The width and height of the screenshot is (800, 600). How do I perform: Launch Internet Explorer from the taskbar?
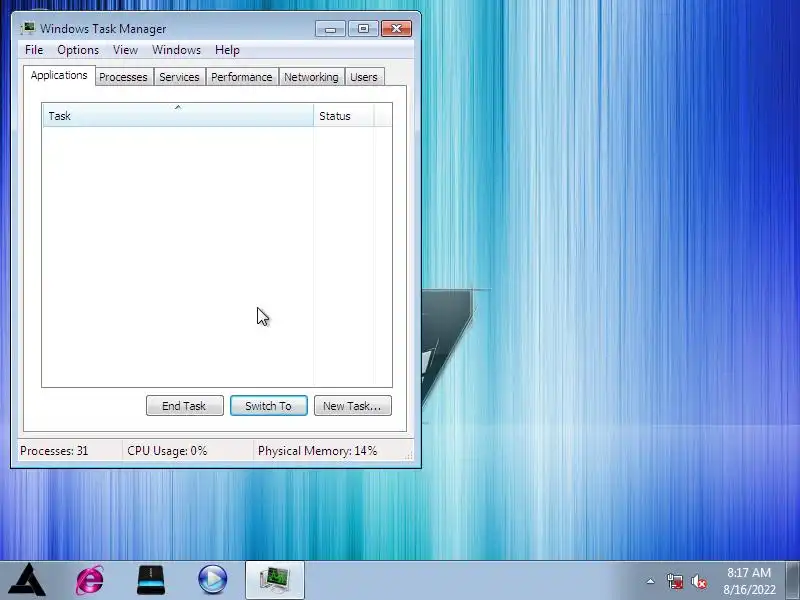point(90,580)
